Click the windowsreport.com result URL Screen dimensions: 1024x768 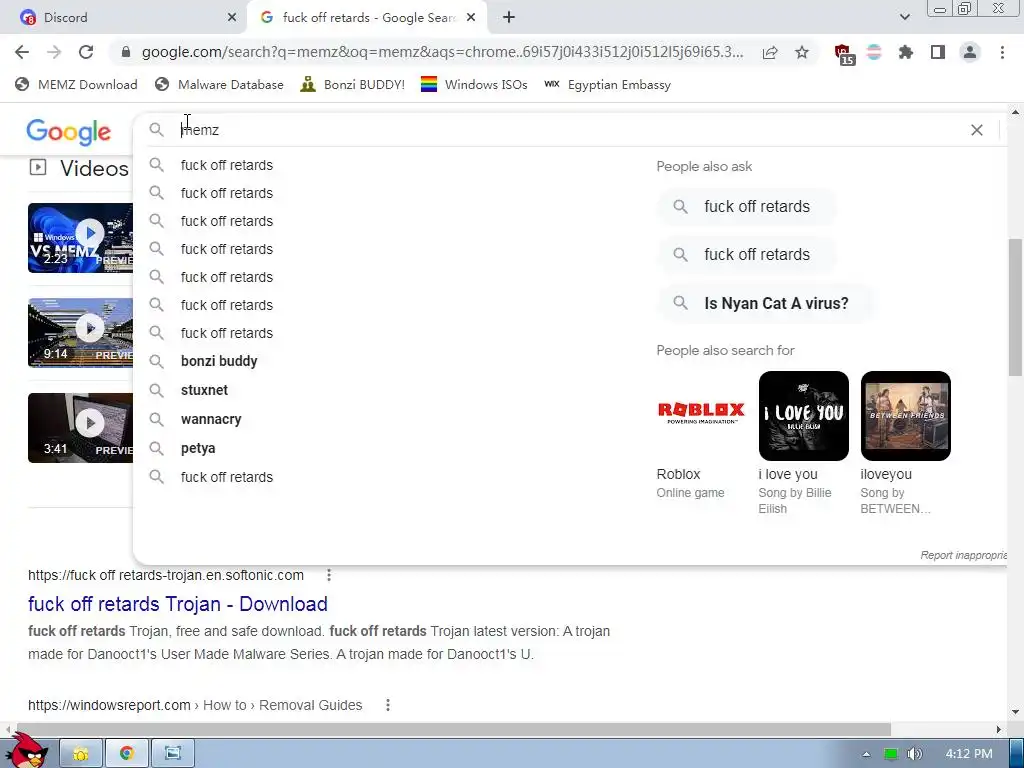pos(195,705)
